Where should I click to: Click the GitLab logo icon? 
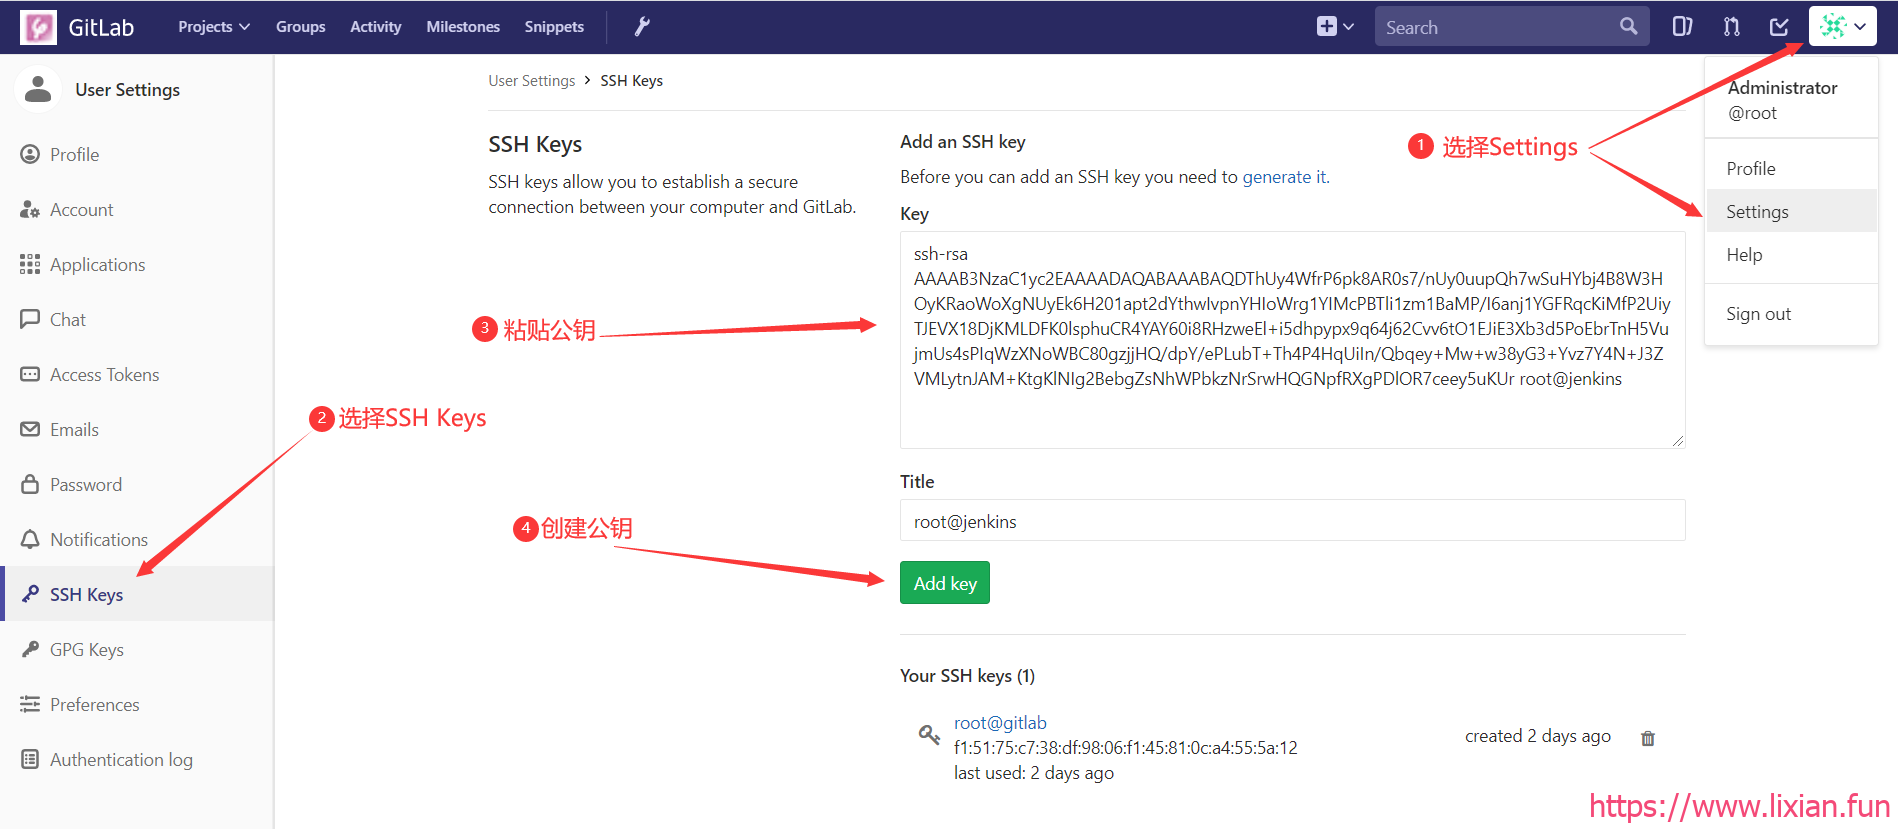39,27
